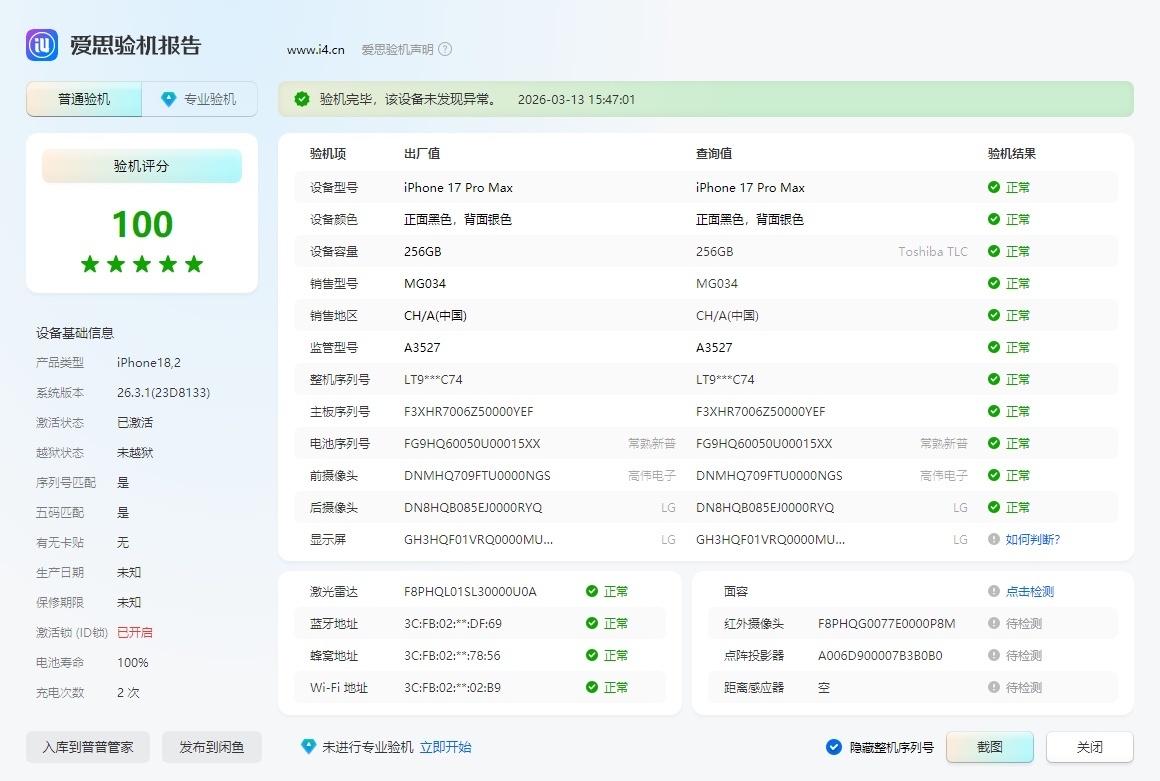Toggle the 隐藏整机序列号 checkbox
The width and height of the screenshot is (1160, 781).
(833, 747)
